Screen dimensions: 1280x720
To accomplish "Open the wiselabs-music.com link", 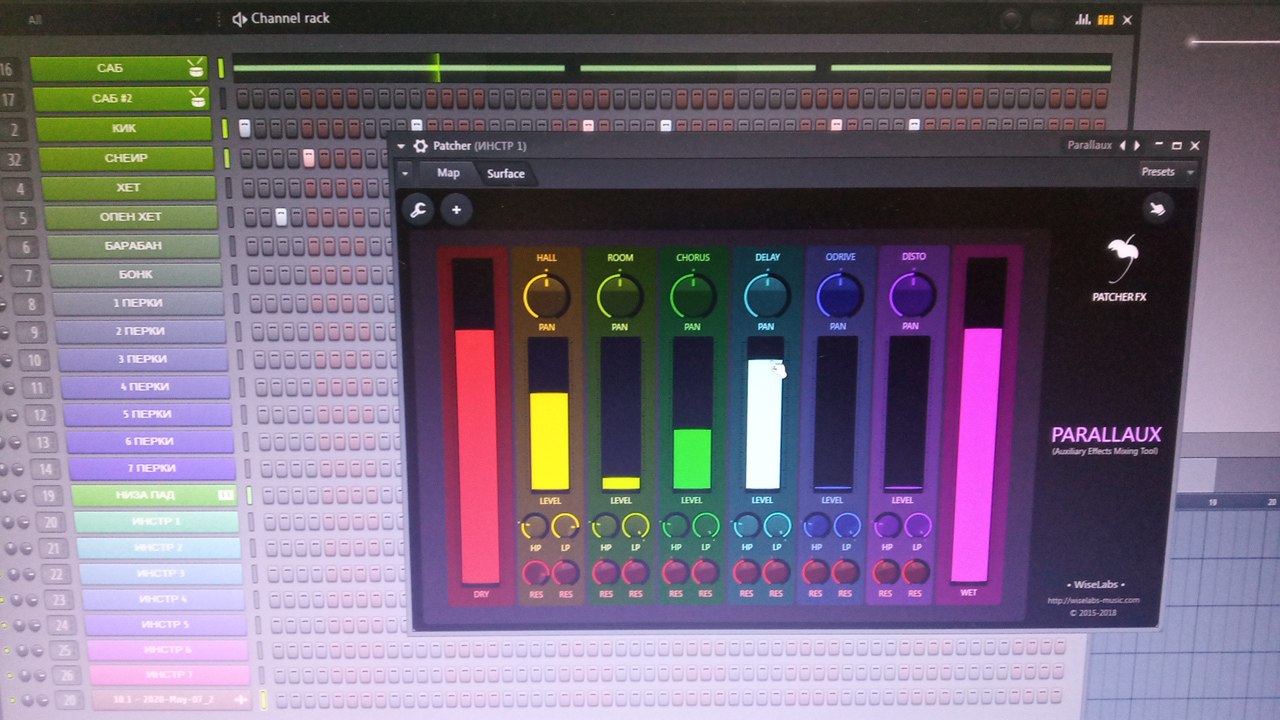I will point(1093,600).
